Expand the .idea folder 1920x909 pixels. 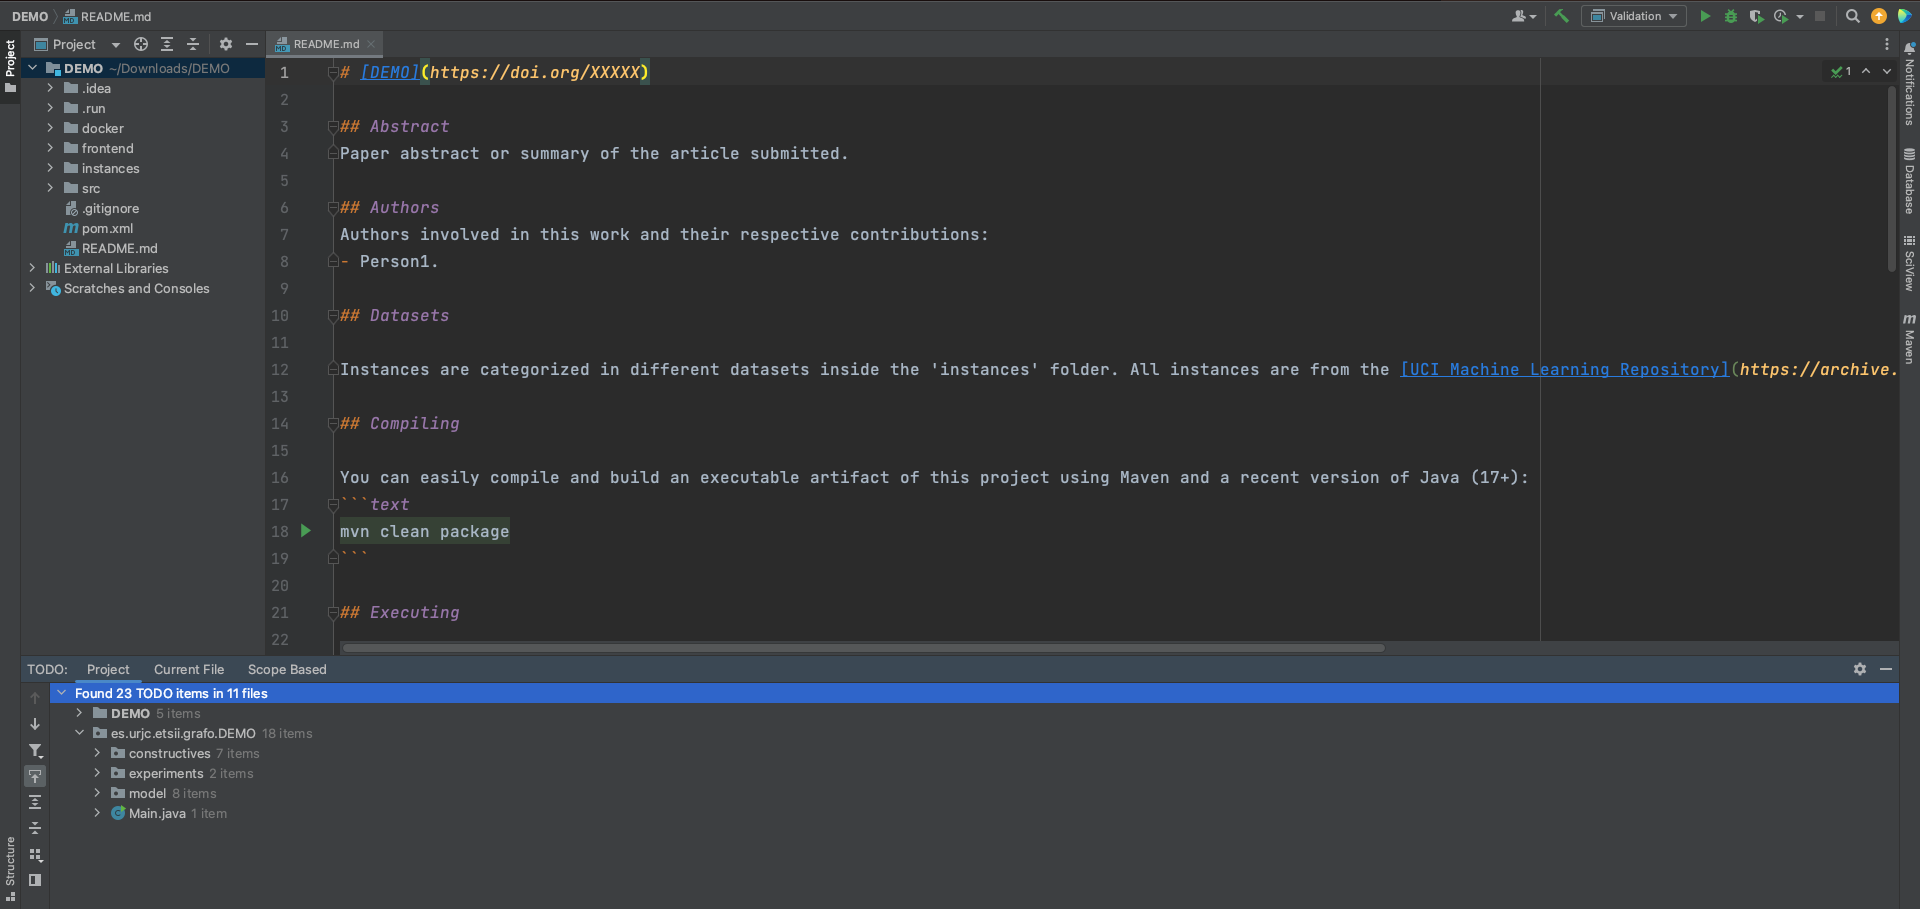[50, 88]
